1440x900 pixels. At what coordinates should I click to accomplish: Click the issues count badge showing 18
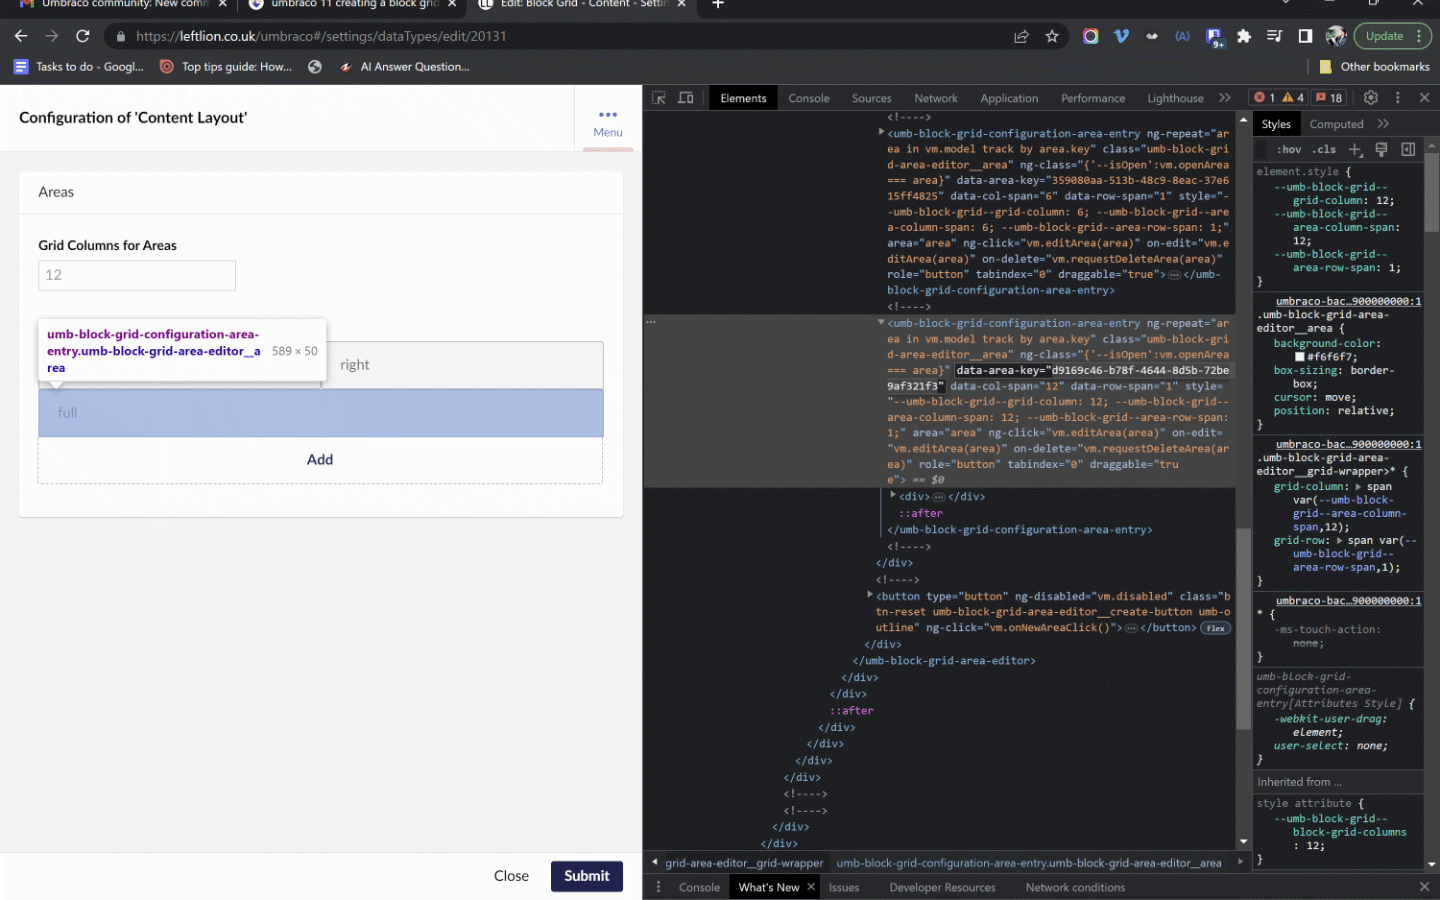(x=1329, y=98)
